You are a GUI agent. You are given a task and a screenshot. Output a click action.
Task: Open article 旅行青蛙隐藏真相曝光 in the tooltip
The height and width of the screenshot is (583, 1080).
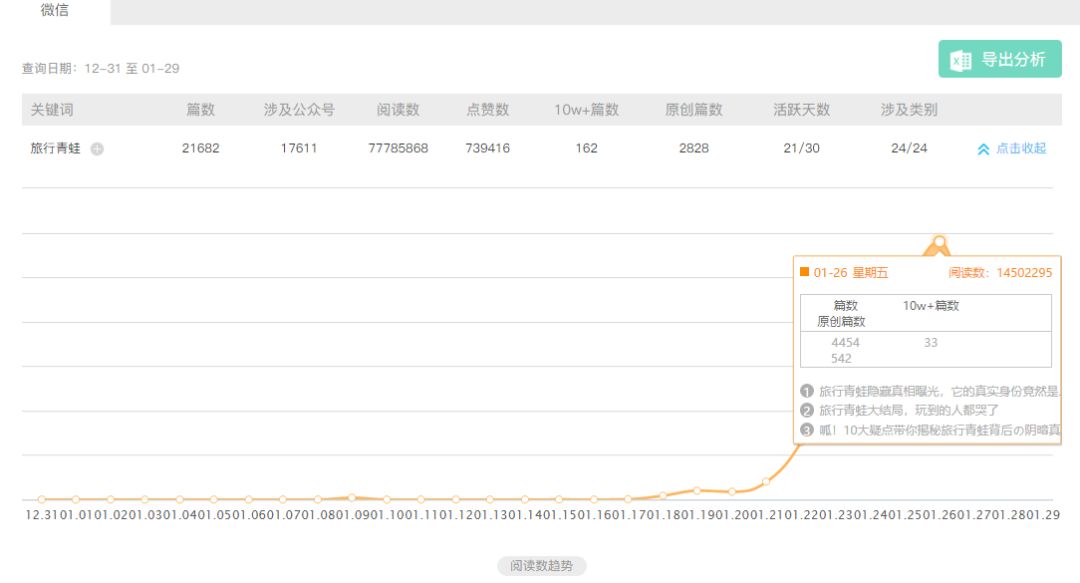pos(937,391)
